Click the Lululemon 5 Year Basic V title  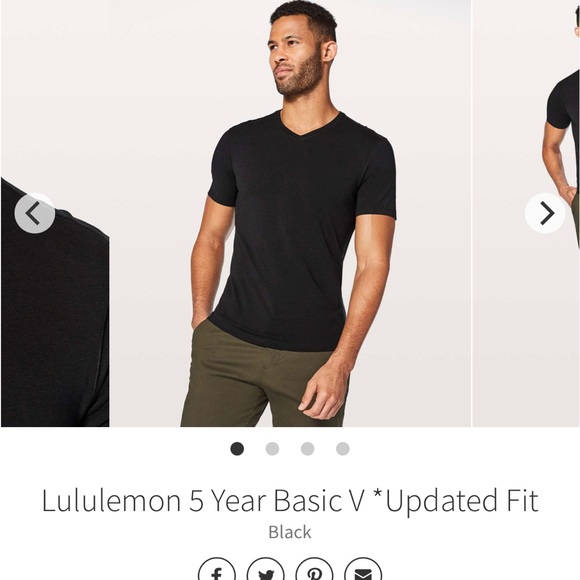[290, 500]
